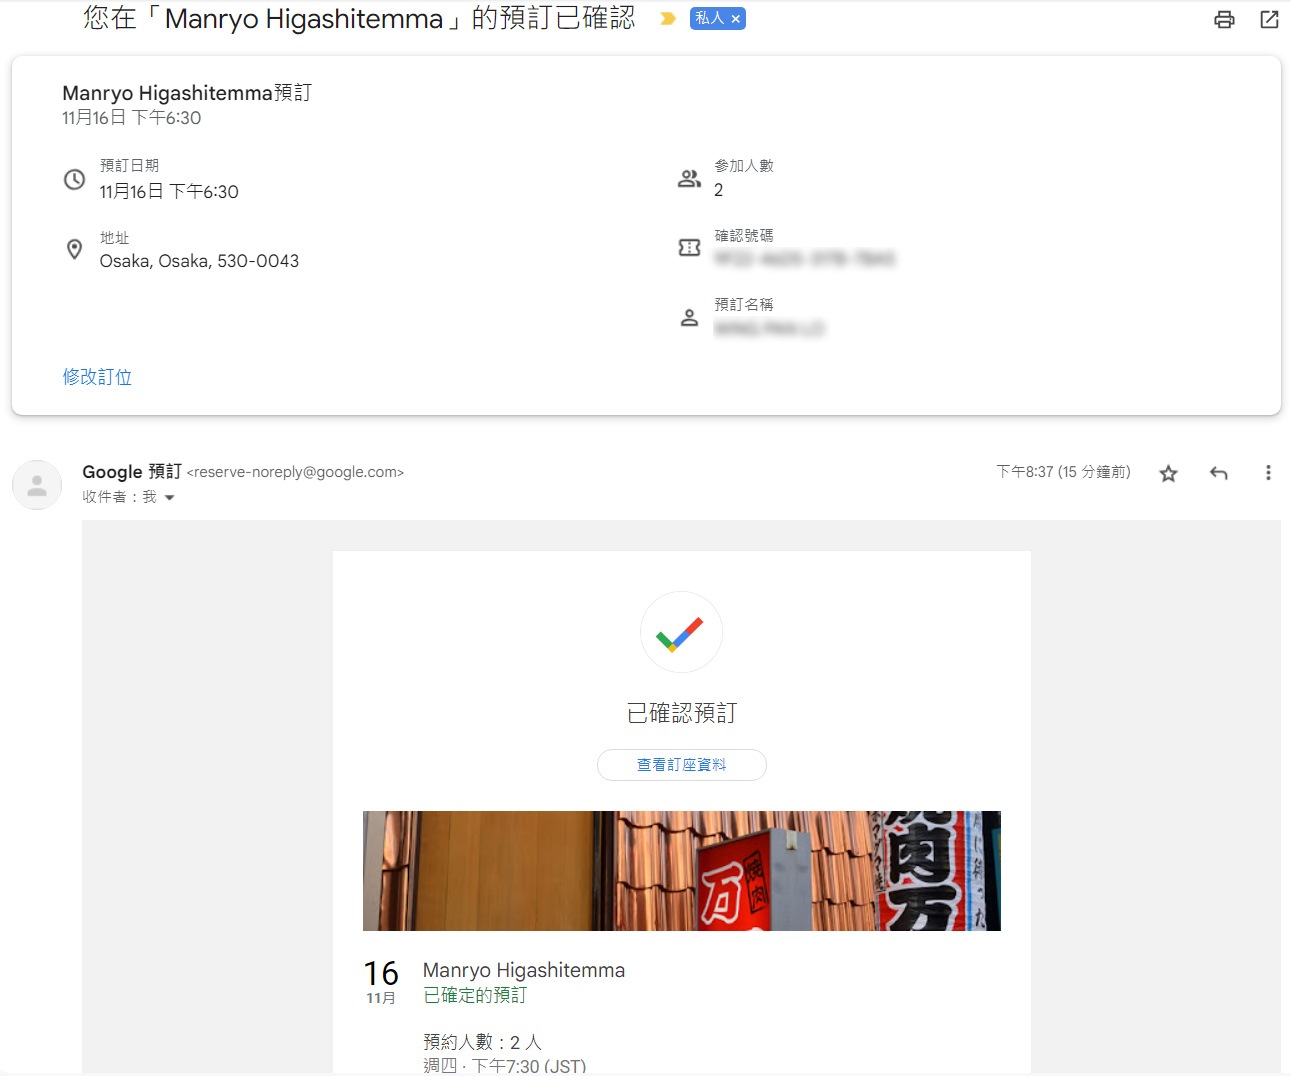The image size is (1291, 1076).
Task: Open the three-dot more options menu
Action: pos(1268,473)
